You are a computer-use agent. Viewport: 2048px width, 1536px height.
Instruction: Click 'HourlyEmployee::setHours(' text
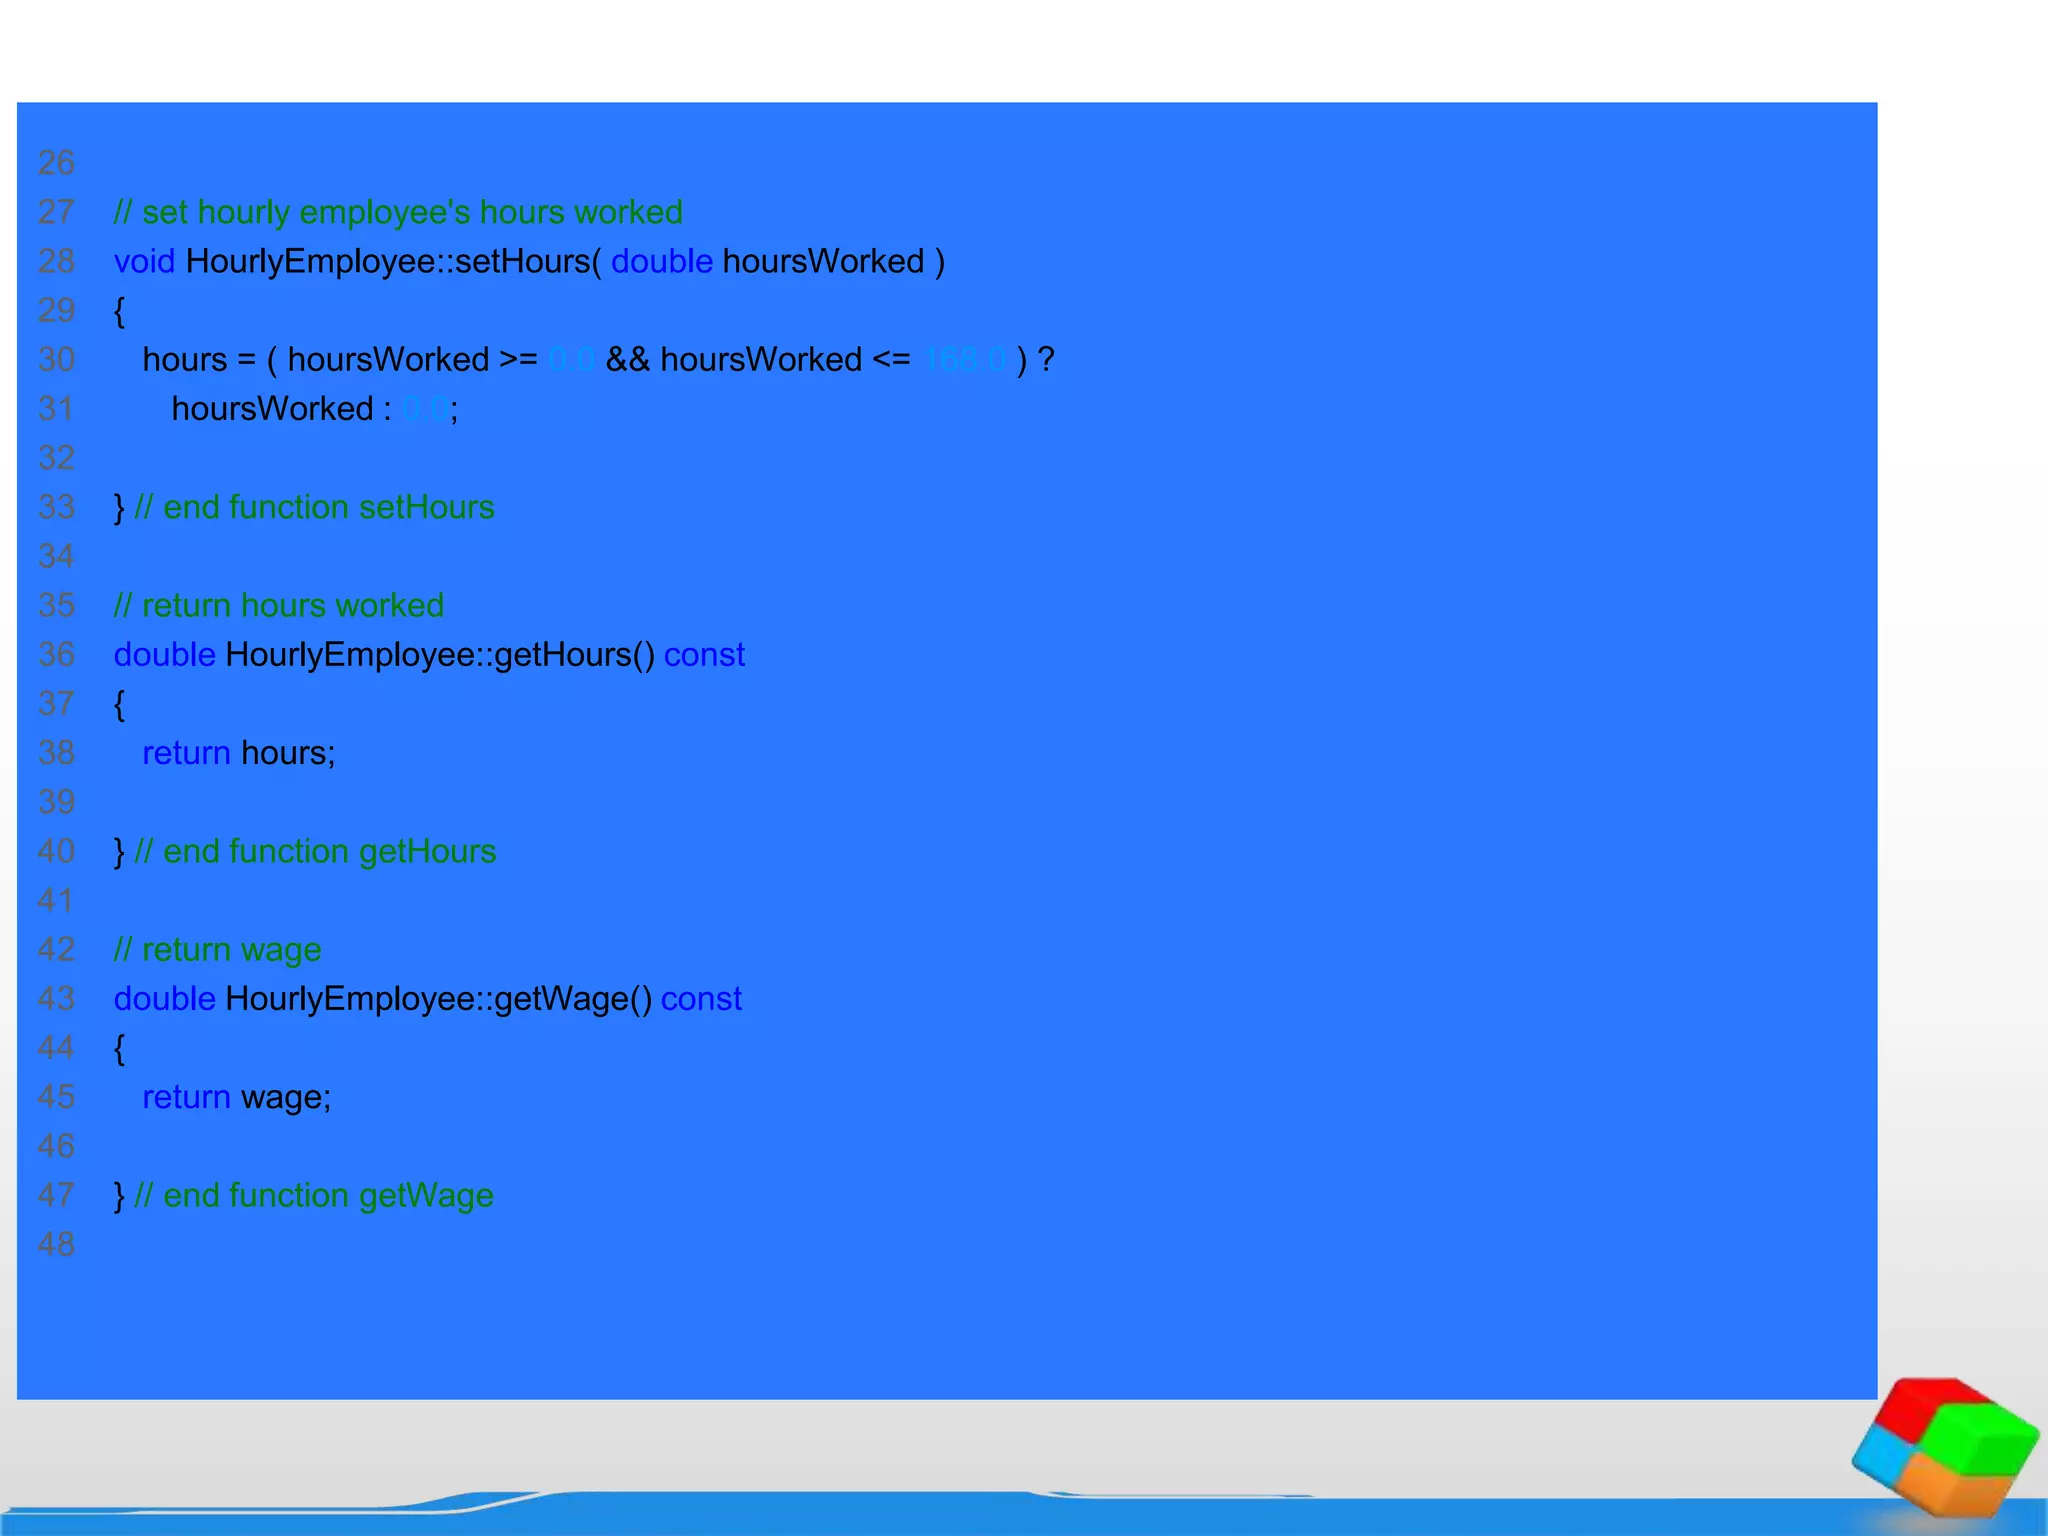(393, 261)
